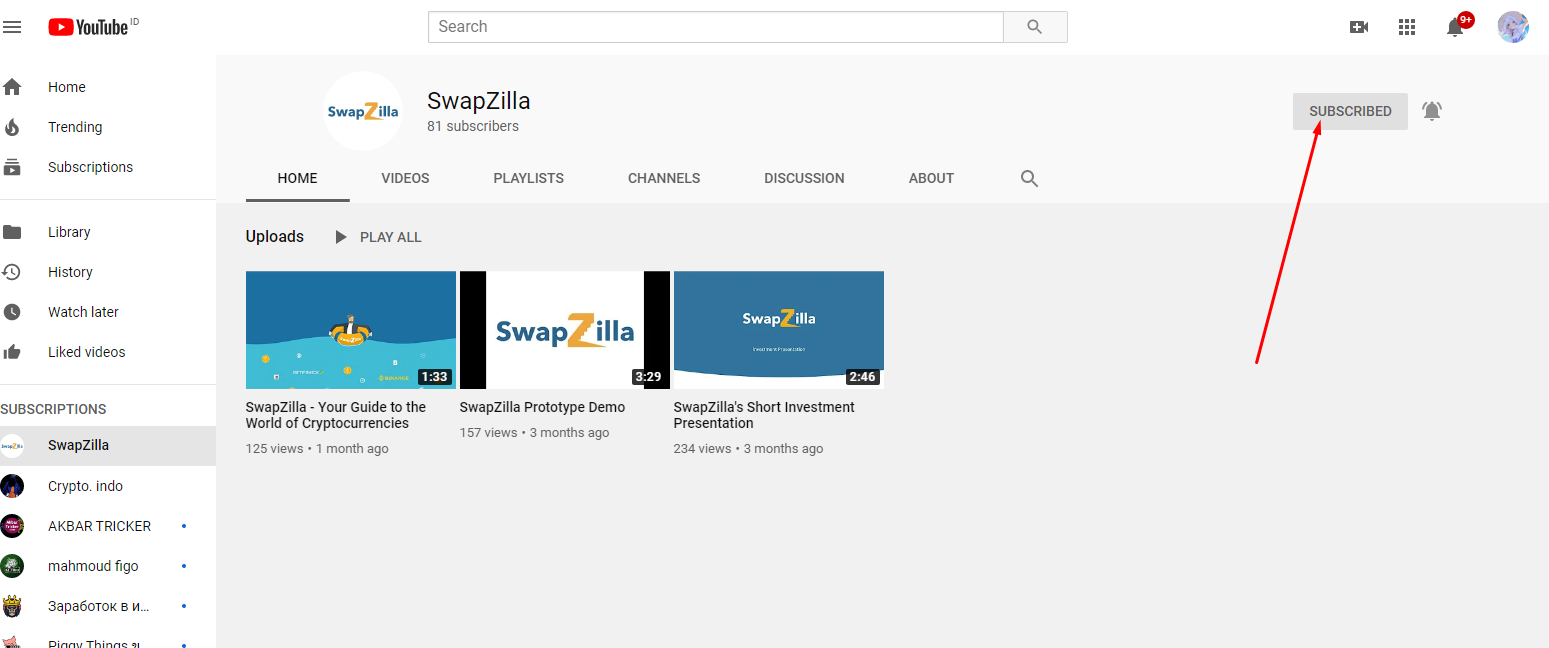The width and height of the screenshot is (1549, 648).
Task: Click the SwapZilla channel avatar
Action: pos(363,111)
